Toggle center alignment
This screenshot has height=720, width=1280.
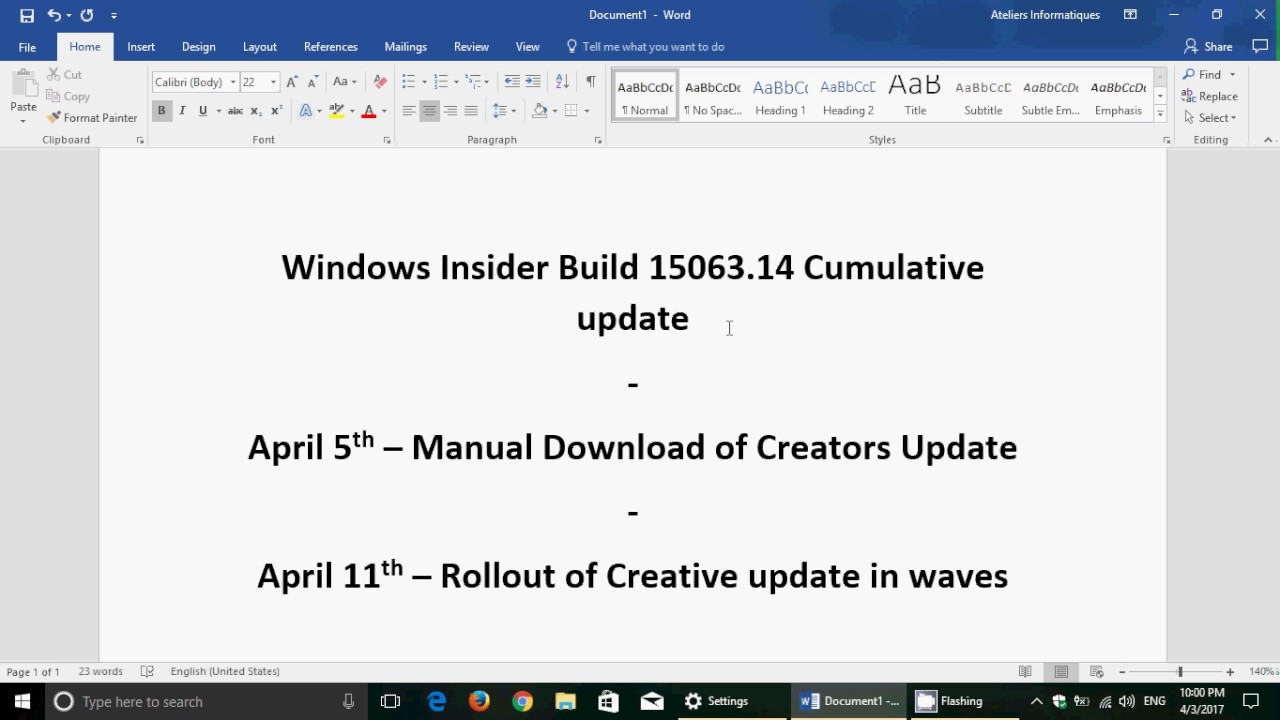pyautogui.click(x=429, y=111)
